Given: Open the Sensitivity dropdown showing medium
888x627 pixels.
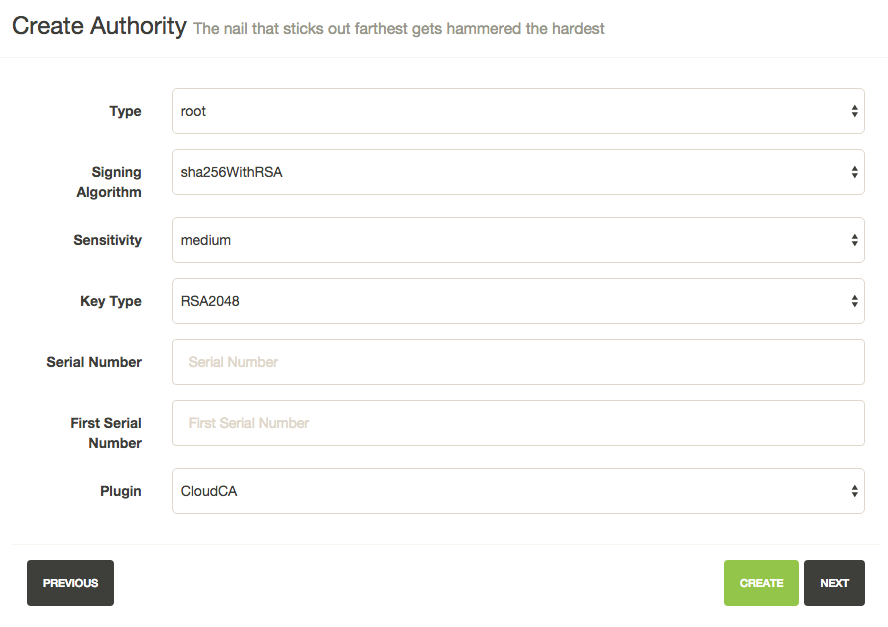Looking at the screenshot, I should pos(518,240).
